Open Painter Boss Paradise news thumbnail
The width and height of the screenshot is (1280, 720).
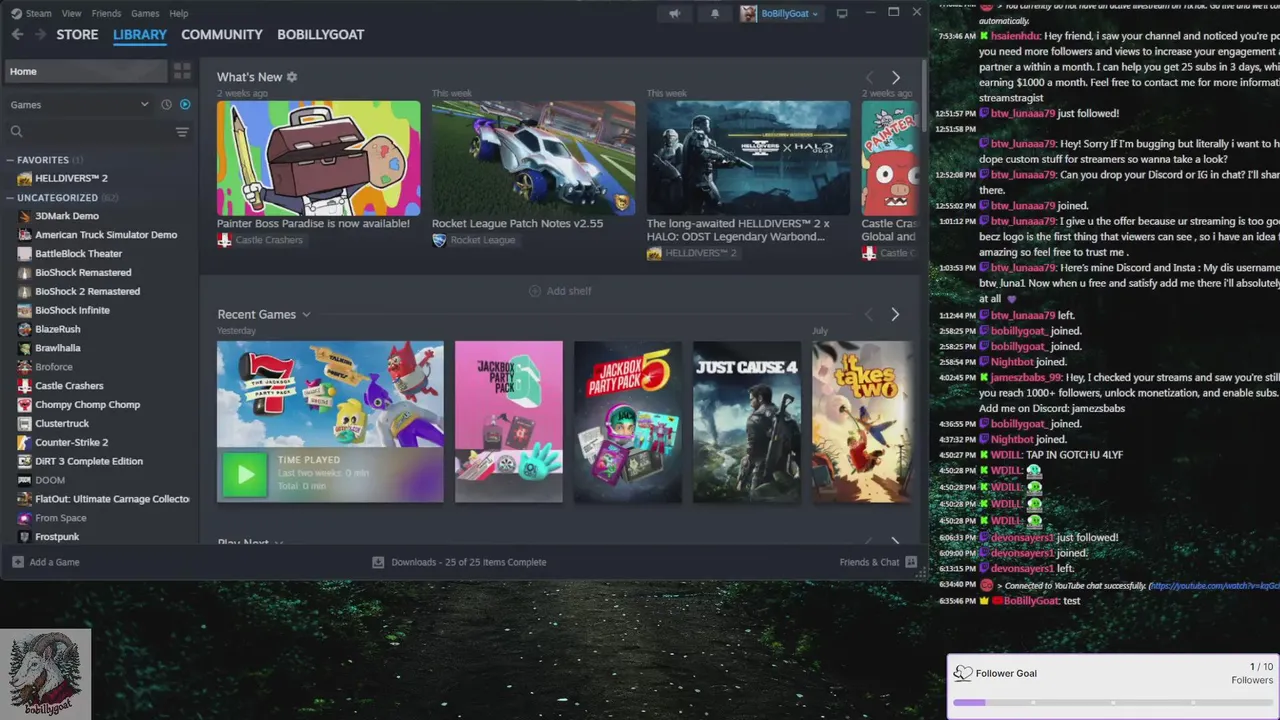pyautogui.click(x=319, y=158)
